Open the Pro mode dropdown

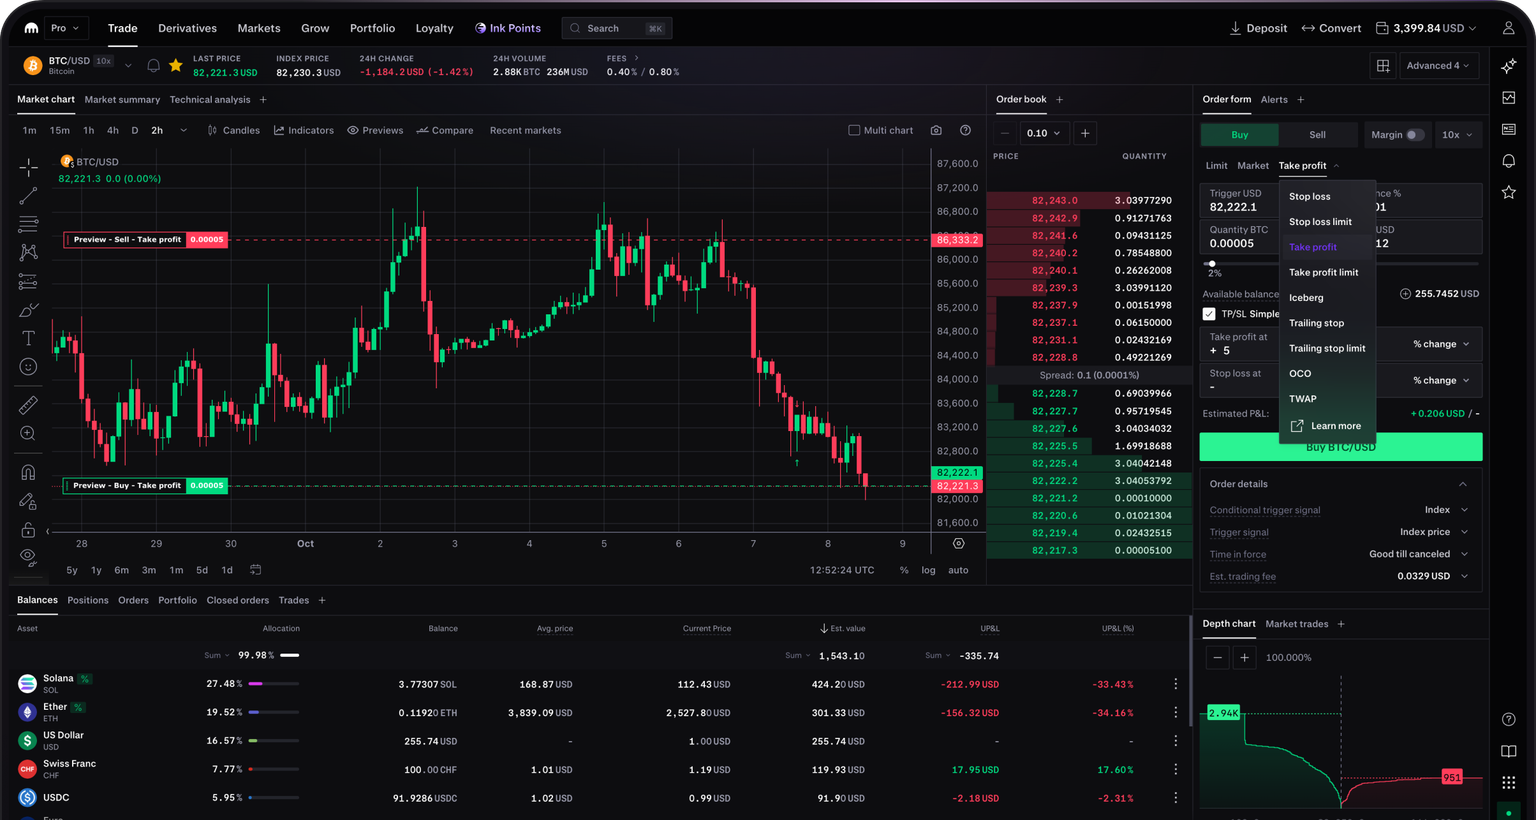[65, 28]
